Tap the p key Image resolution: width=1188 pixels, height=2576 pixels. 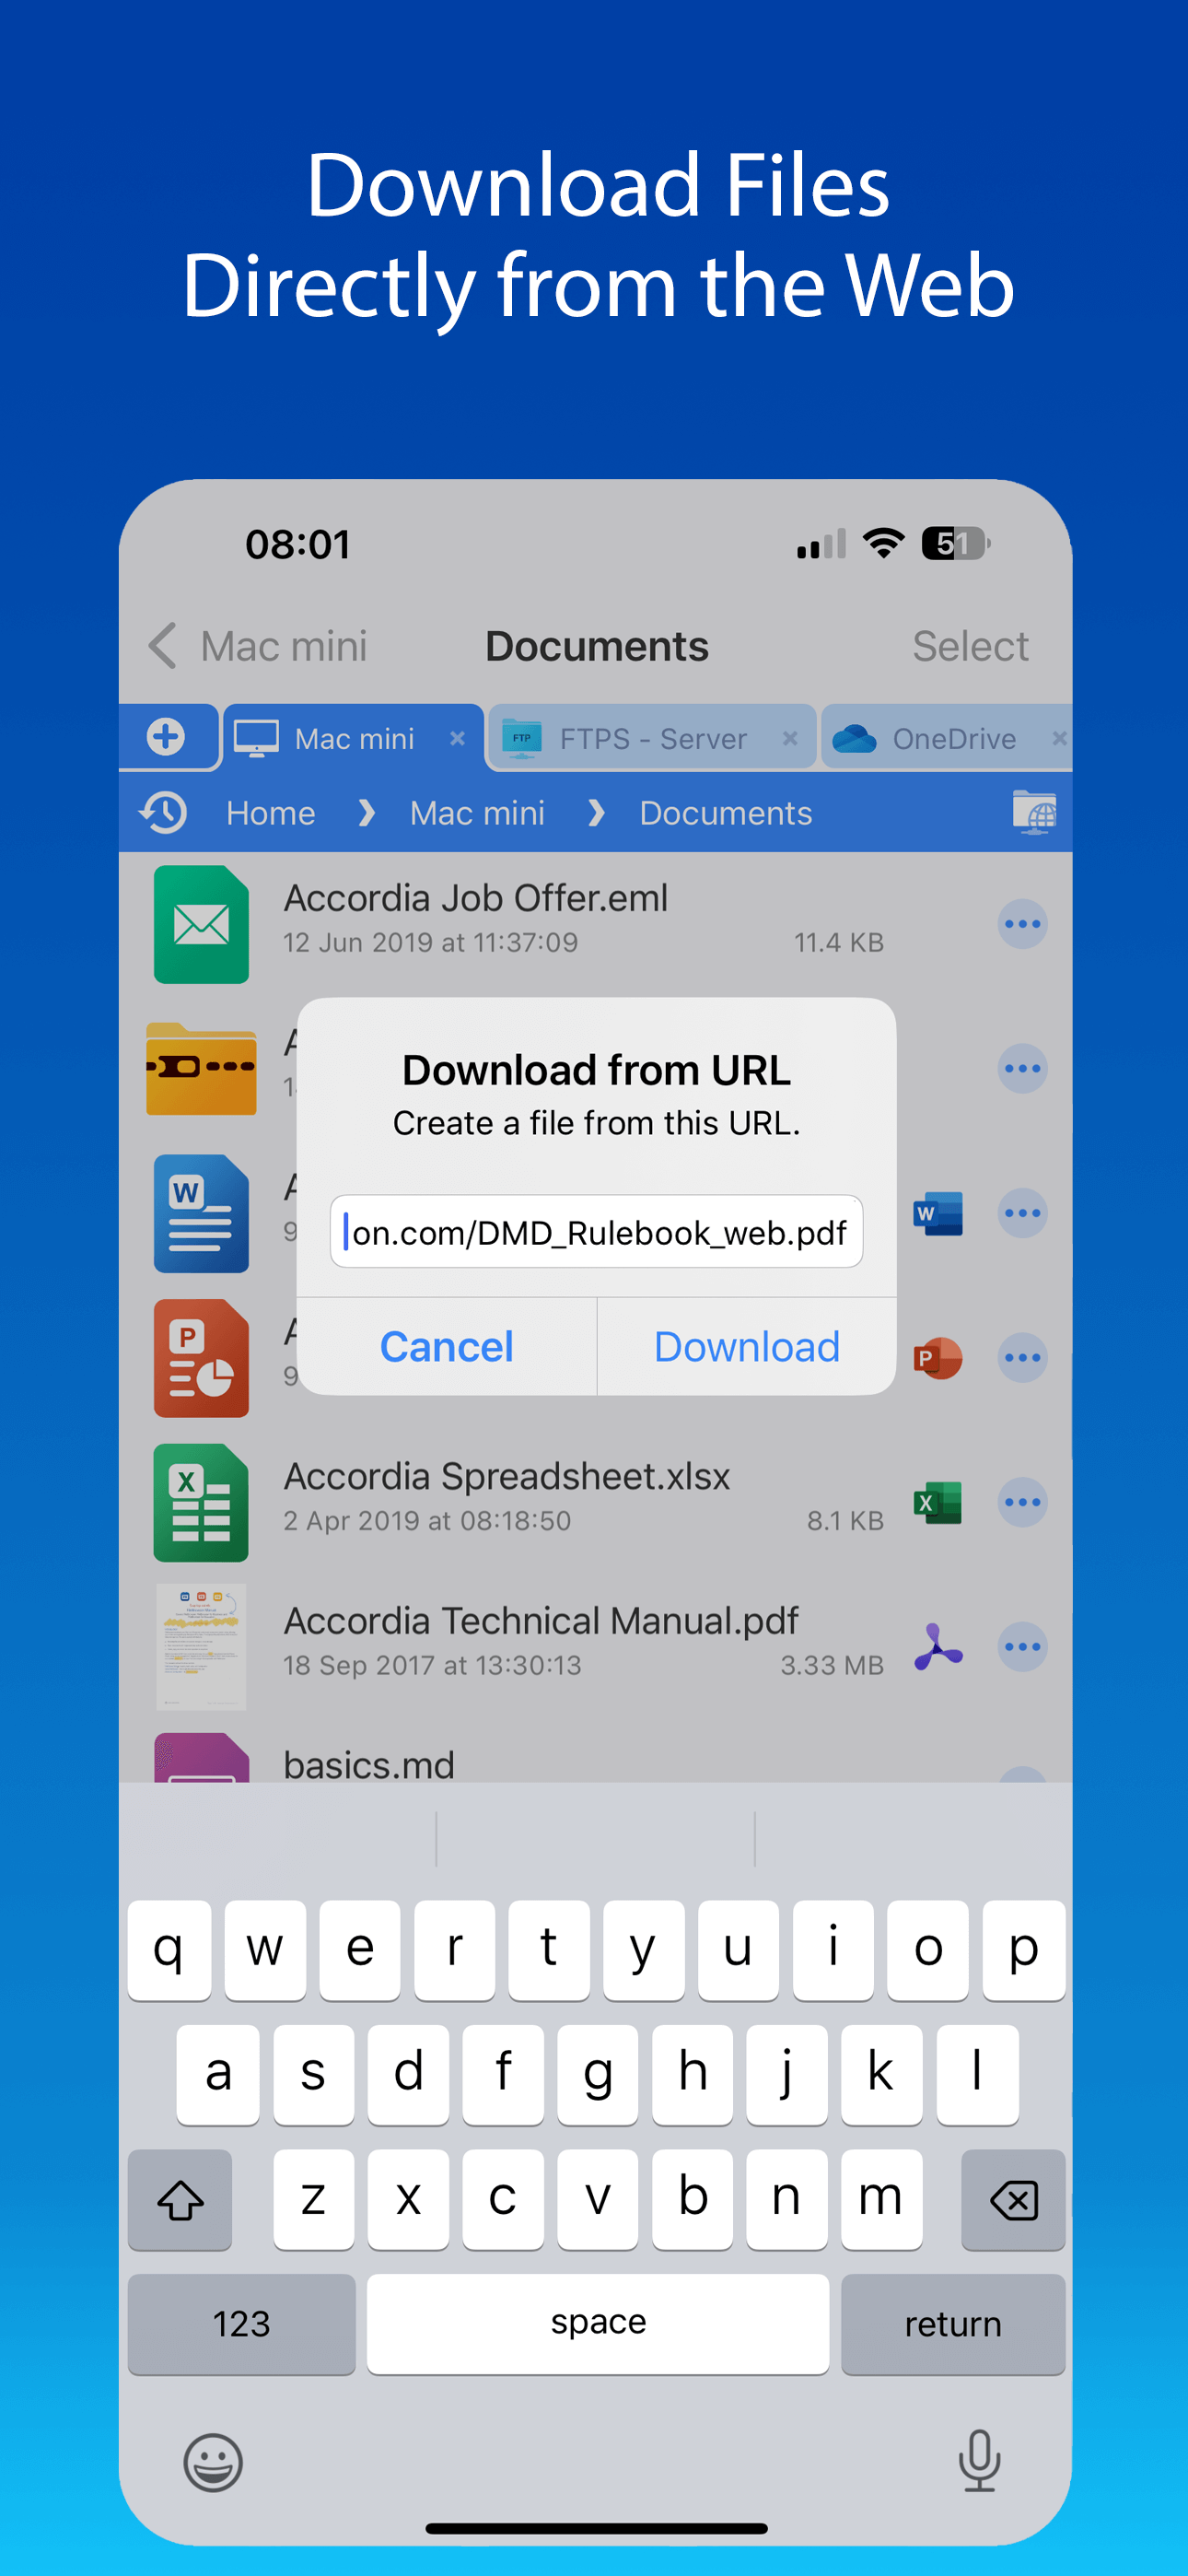click(x=1024, y=1950)
